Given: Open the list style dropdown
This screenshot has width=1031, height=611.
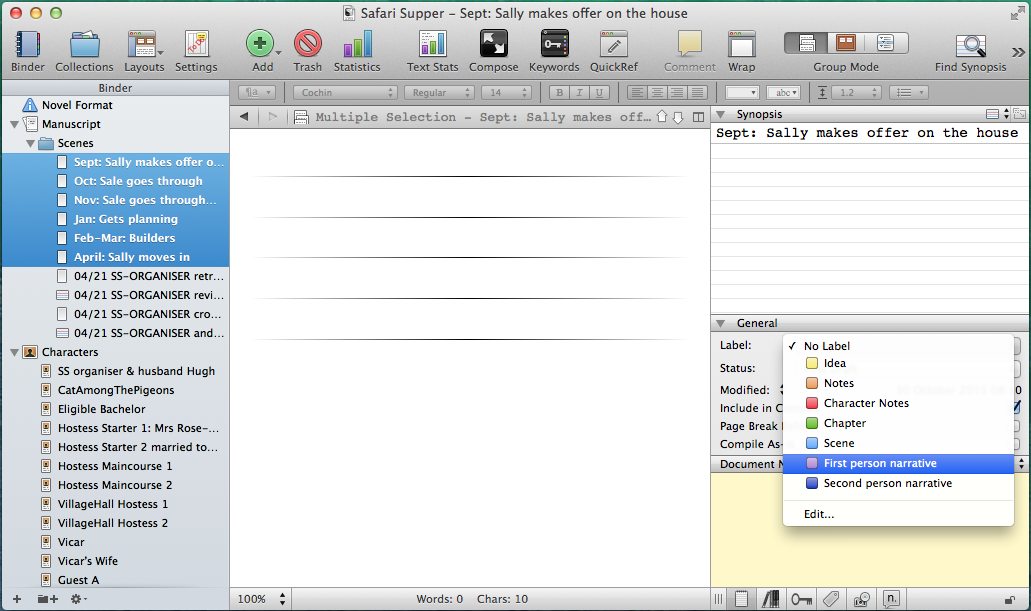Looking at the screenshot, I should click(909, 93).
